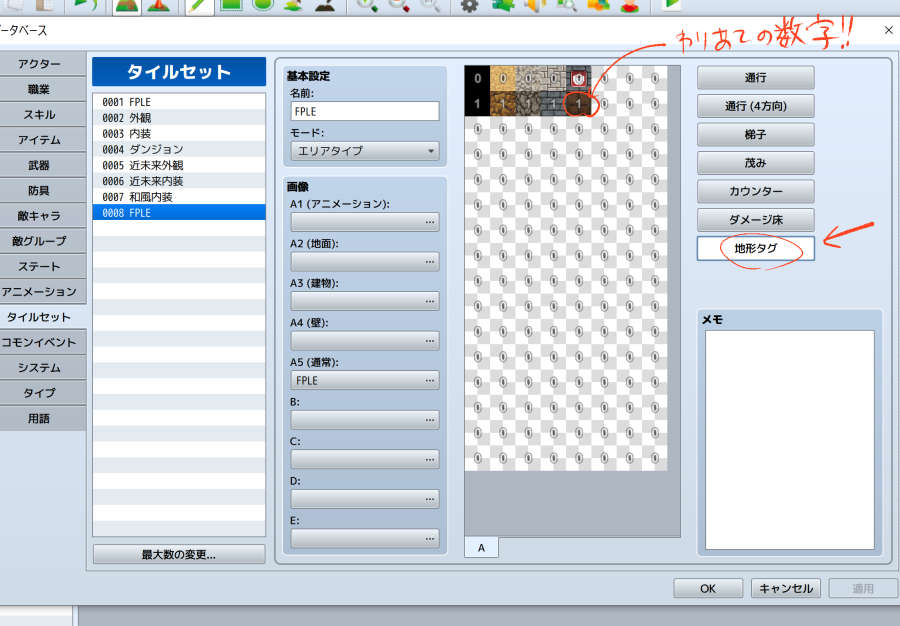The width and height of the screenshot is (900, 626).
Task: Browse image for E slot
Action: [x=365, y=538]
